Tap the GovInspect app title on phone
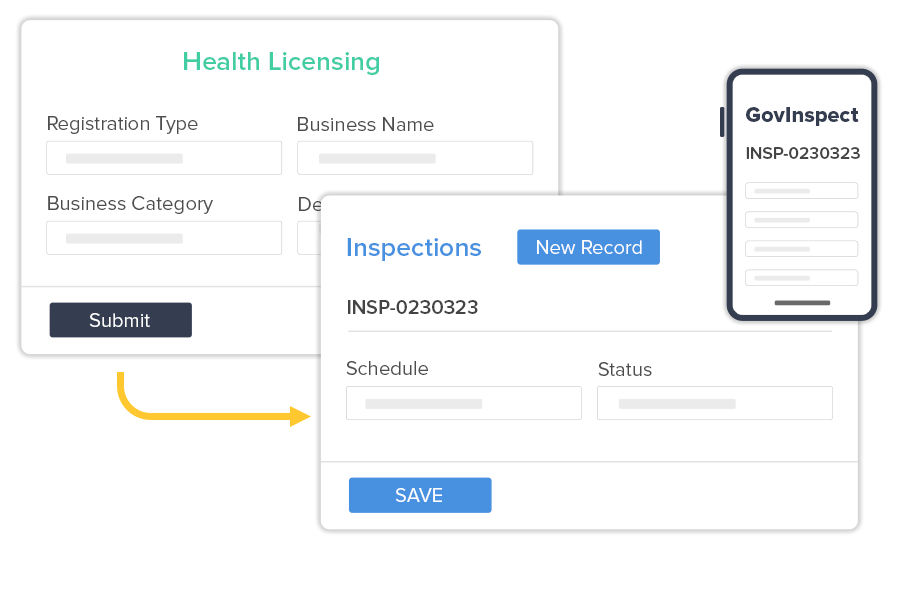900x600 pixels. (802, 115)
